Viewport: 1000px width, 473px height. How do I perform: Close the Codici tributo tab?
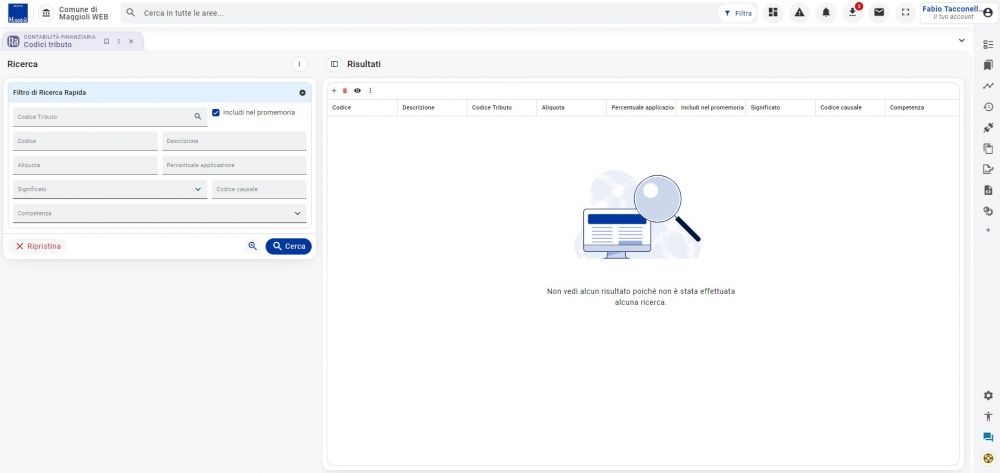pos(131,41)
